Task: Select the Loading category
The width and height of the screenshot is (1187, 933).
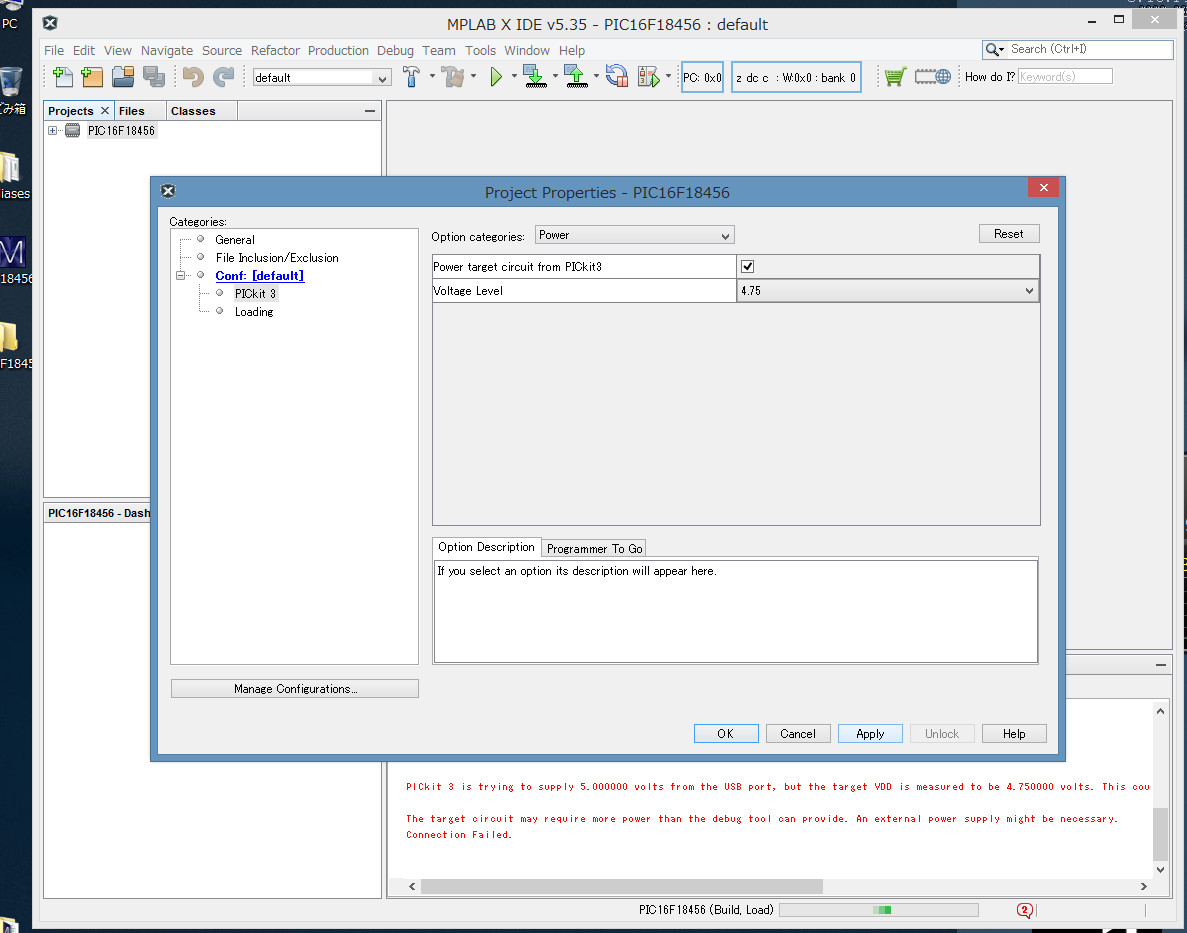Action: point(254,312)
